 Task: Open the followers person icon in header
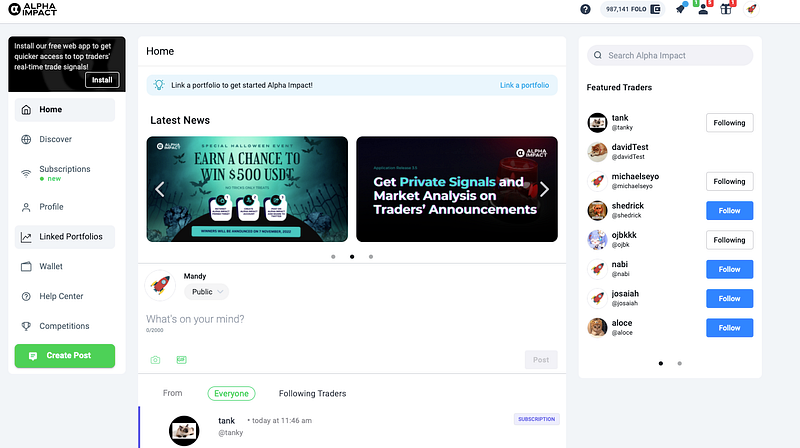[x=703, y=9]
